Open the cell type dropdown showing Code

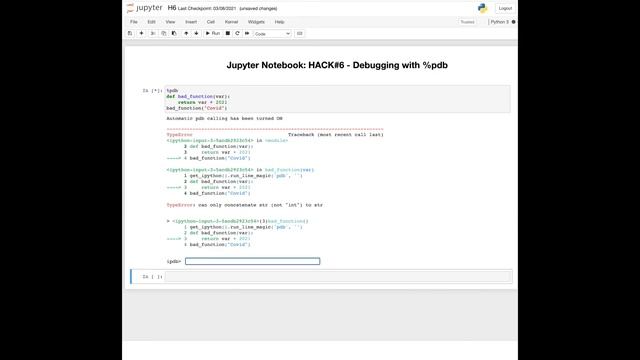click(272, 34)
